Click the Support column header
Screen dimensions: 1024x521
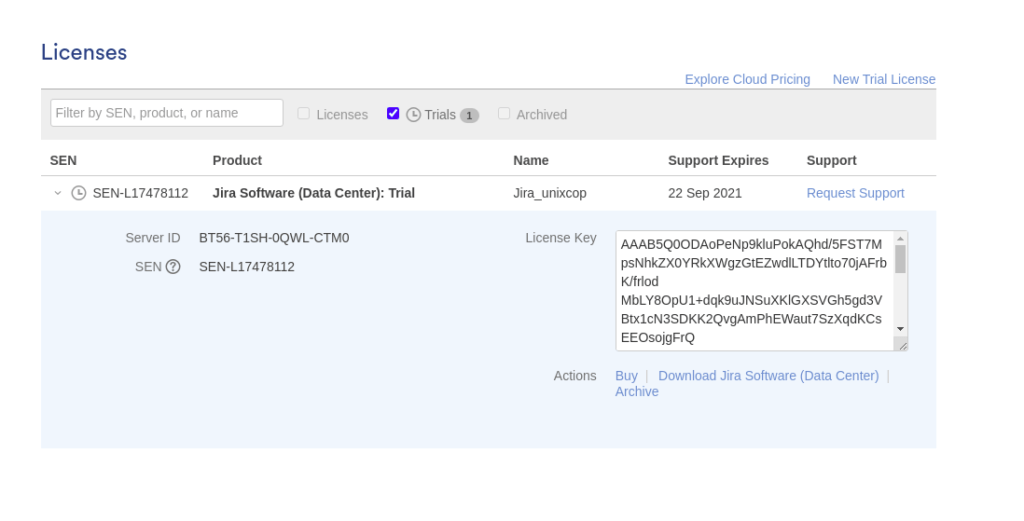click(x=831, y=161)
